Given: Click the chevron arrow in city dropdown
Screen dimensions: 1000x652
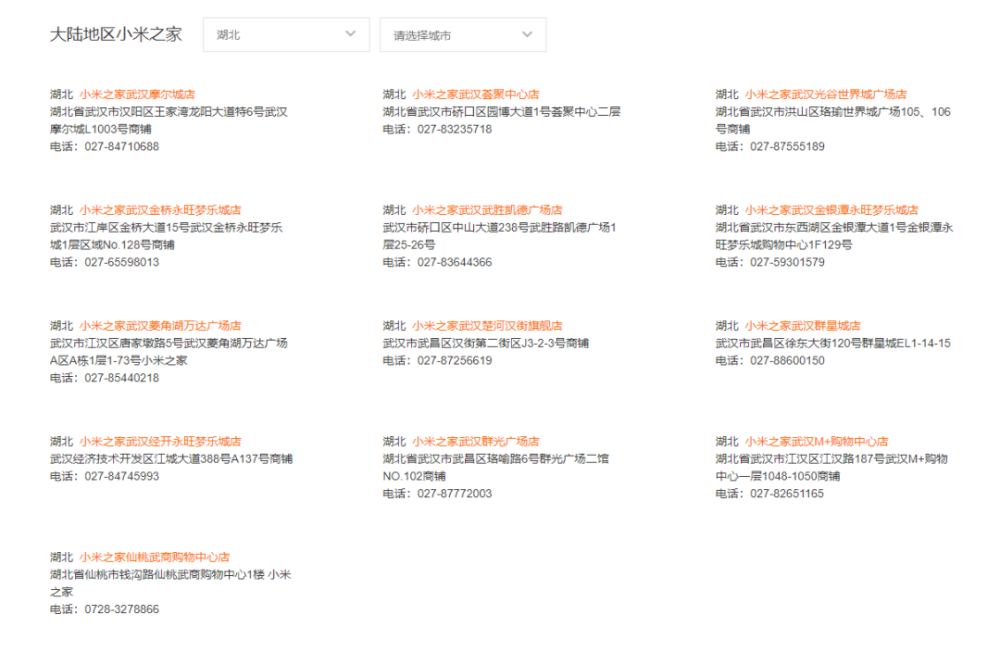Looking at the screenshot, I should (x=527, y=34).
